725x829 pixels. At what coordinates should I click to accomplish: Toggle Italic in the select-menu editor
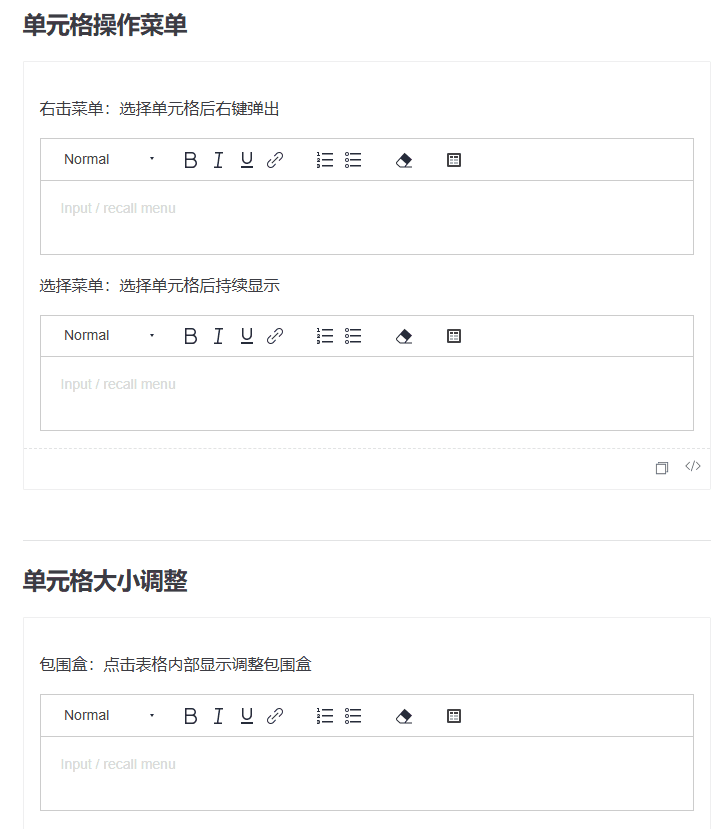[x=218, y=336]
